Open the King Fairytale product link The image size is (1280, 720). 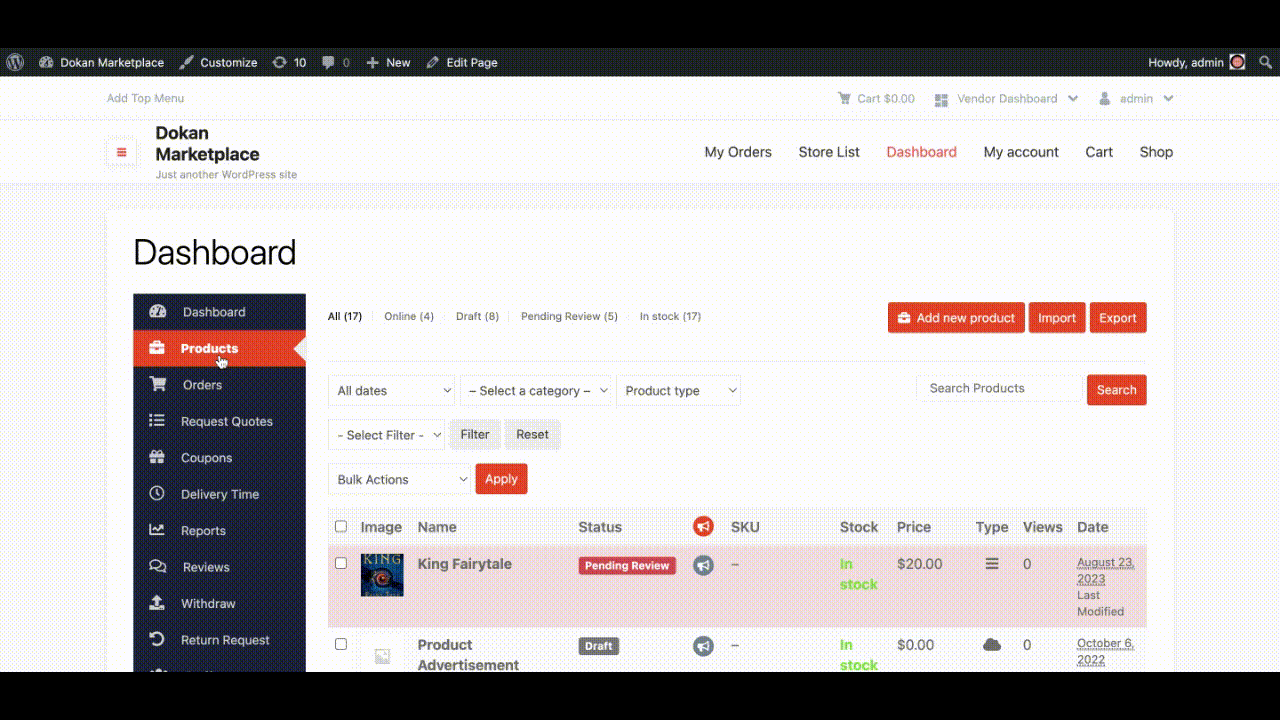point(464,564)
